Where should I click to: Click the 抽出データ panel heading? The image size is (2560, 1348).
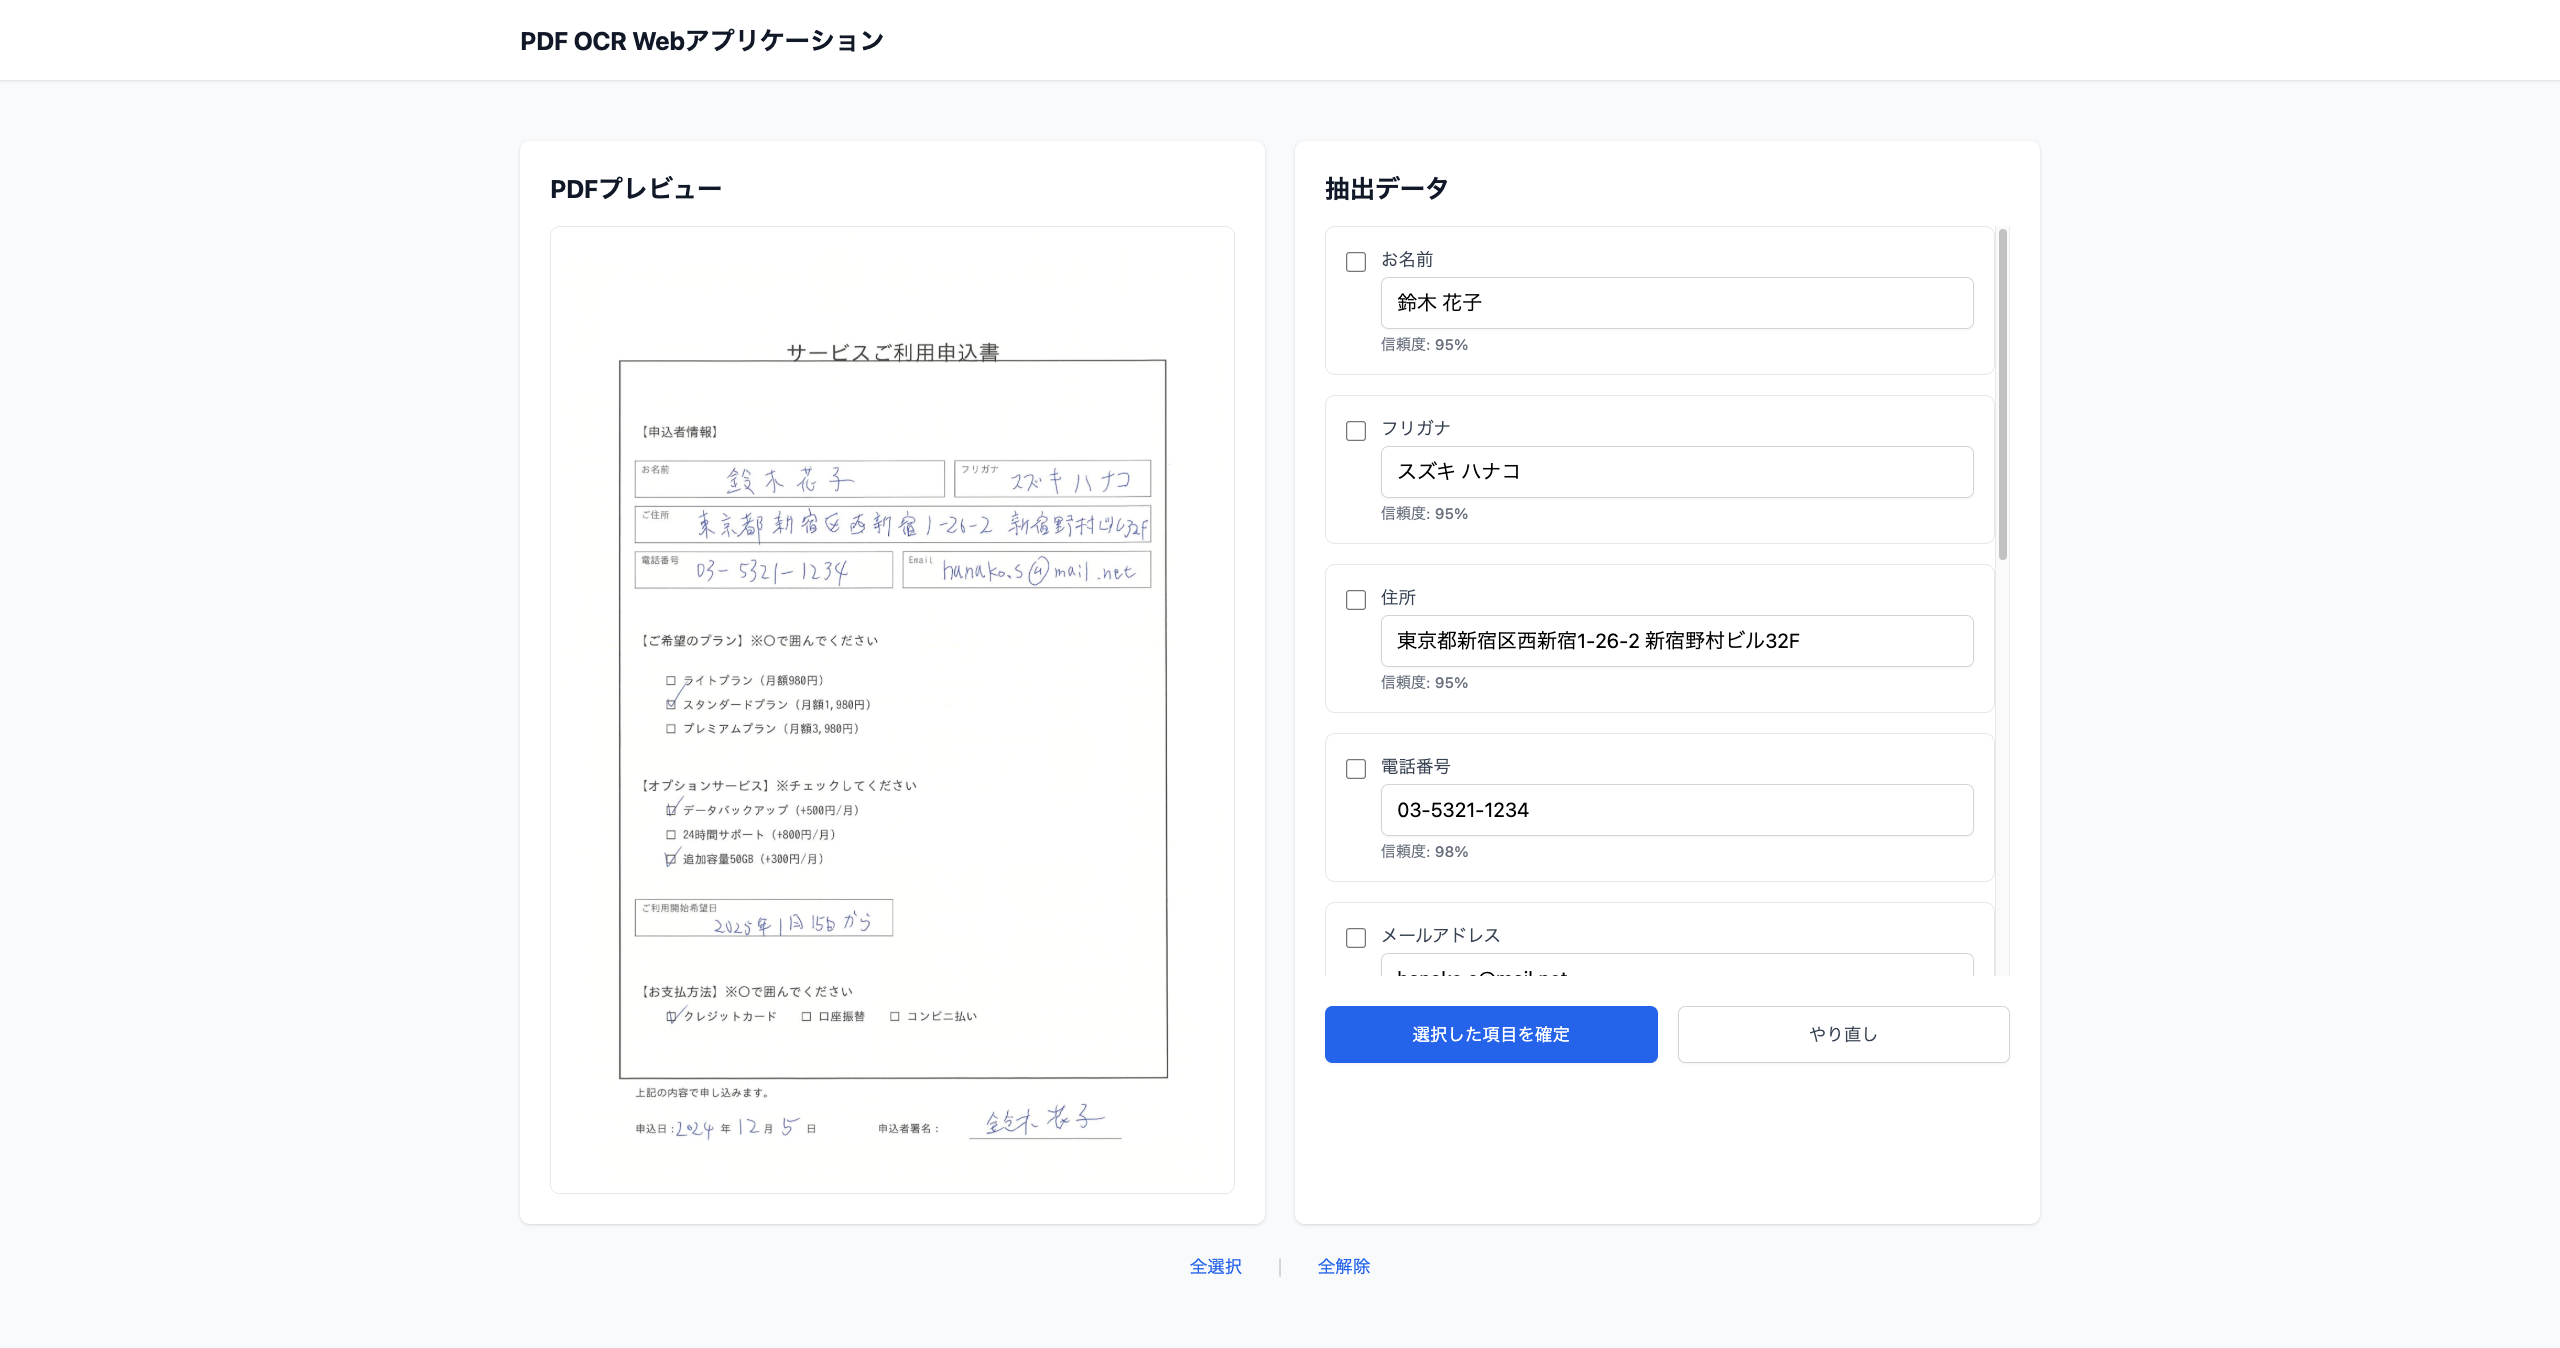(1384, 187)
